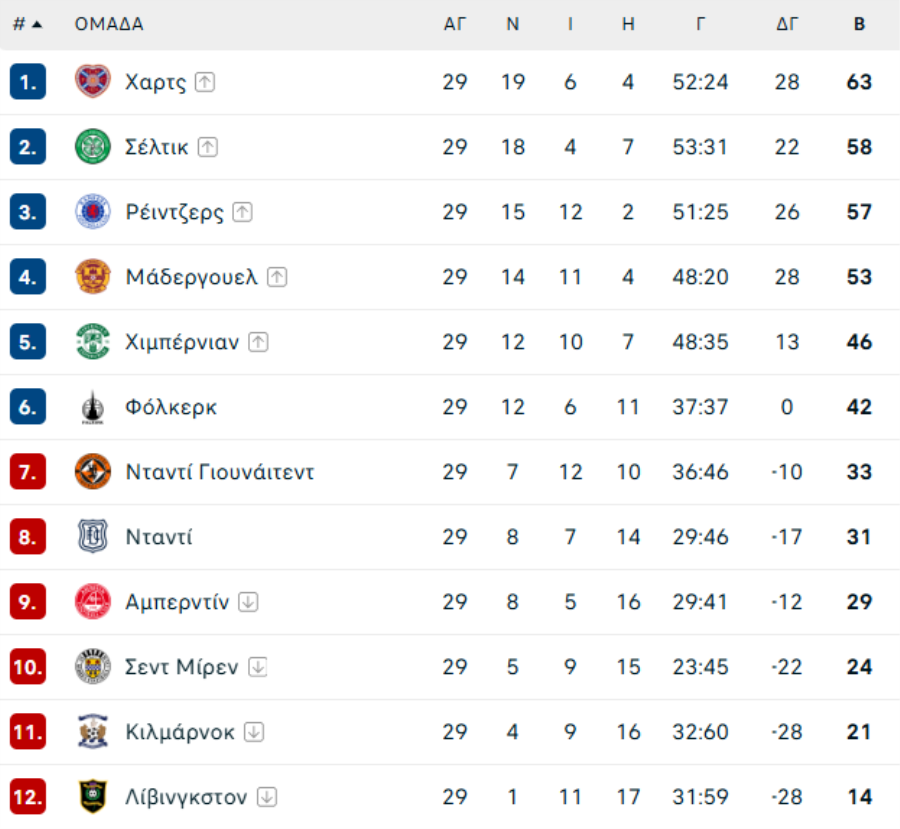Screen dimensions: 900x829
Task: Open the Ρέιντζερς team link
Action: tap(175, 212)
